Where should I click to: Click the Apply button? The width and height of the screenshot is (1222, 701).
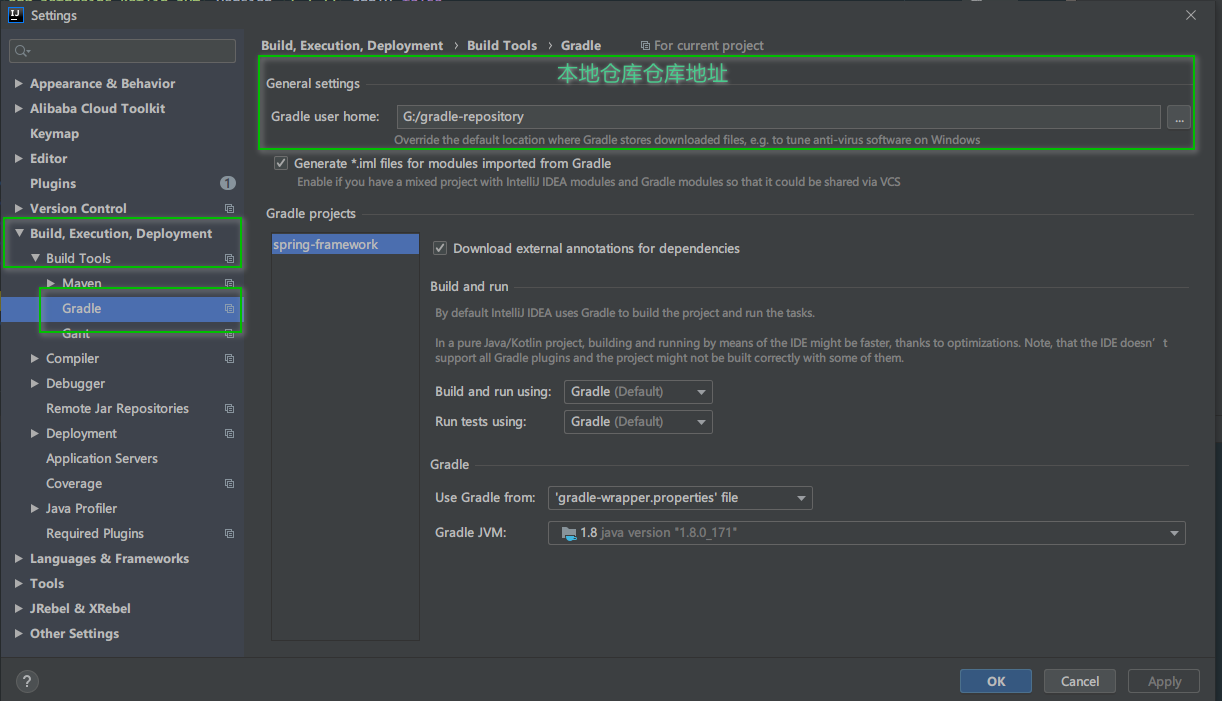[1164, 682]
